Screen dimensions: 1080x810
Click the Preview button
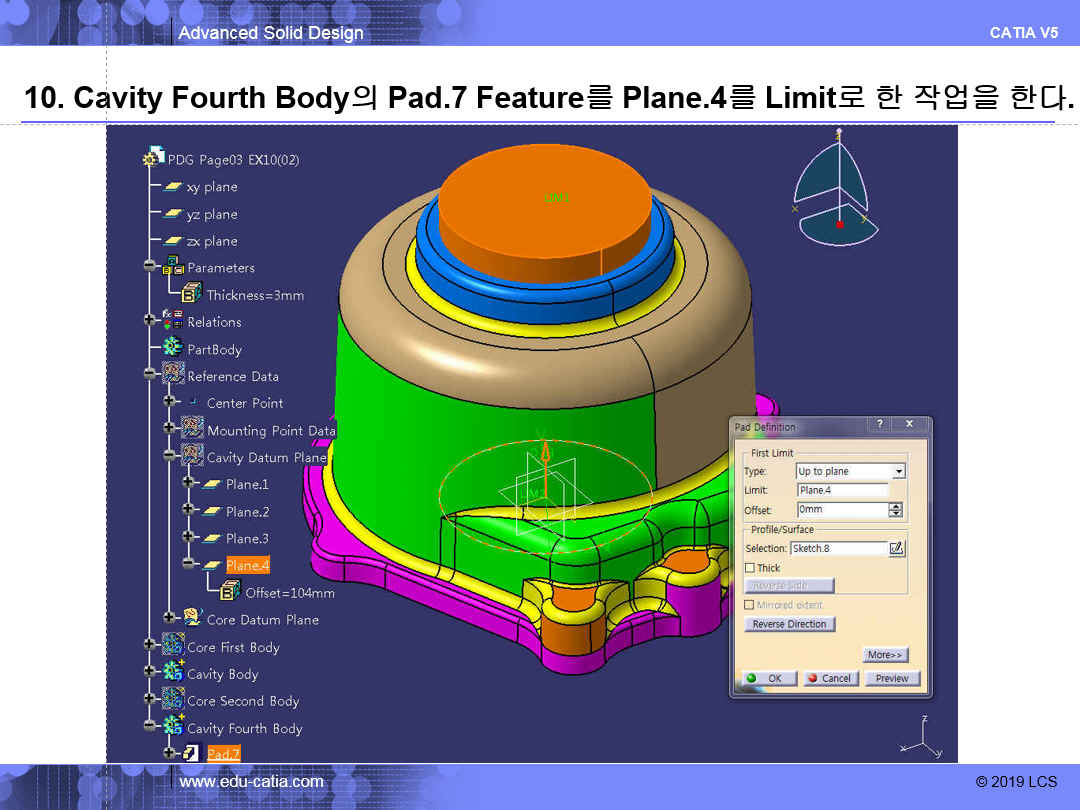[891, 678]
